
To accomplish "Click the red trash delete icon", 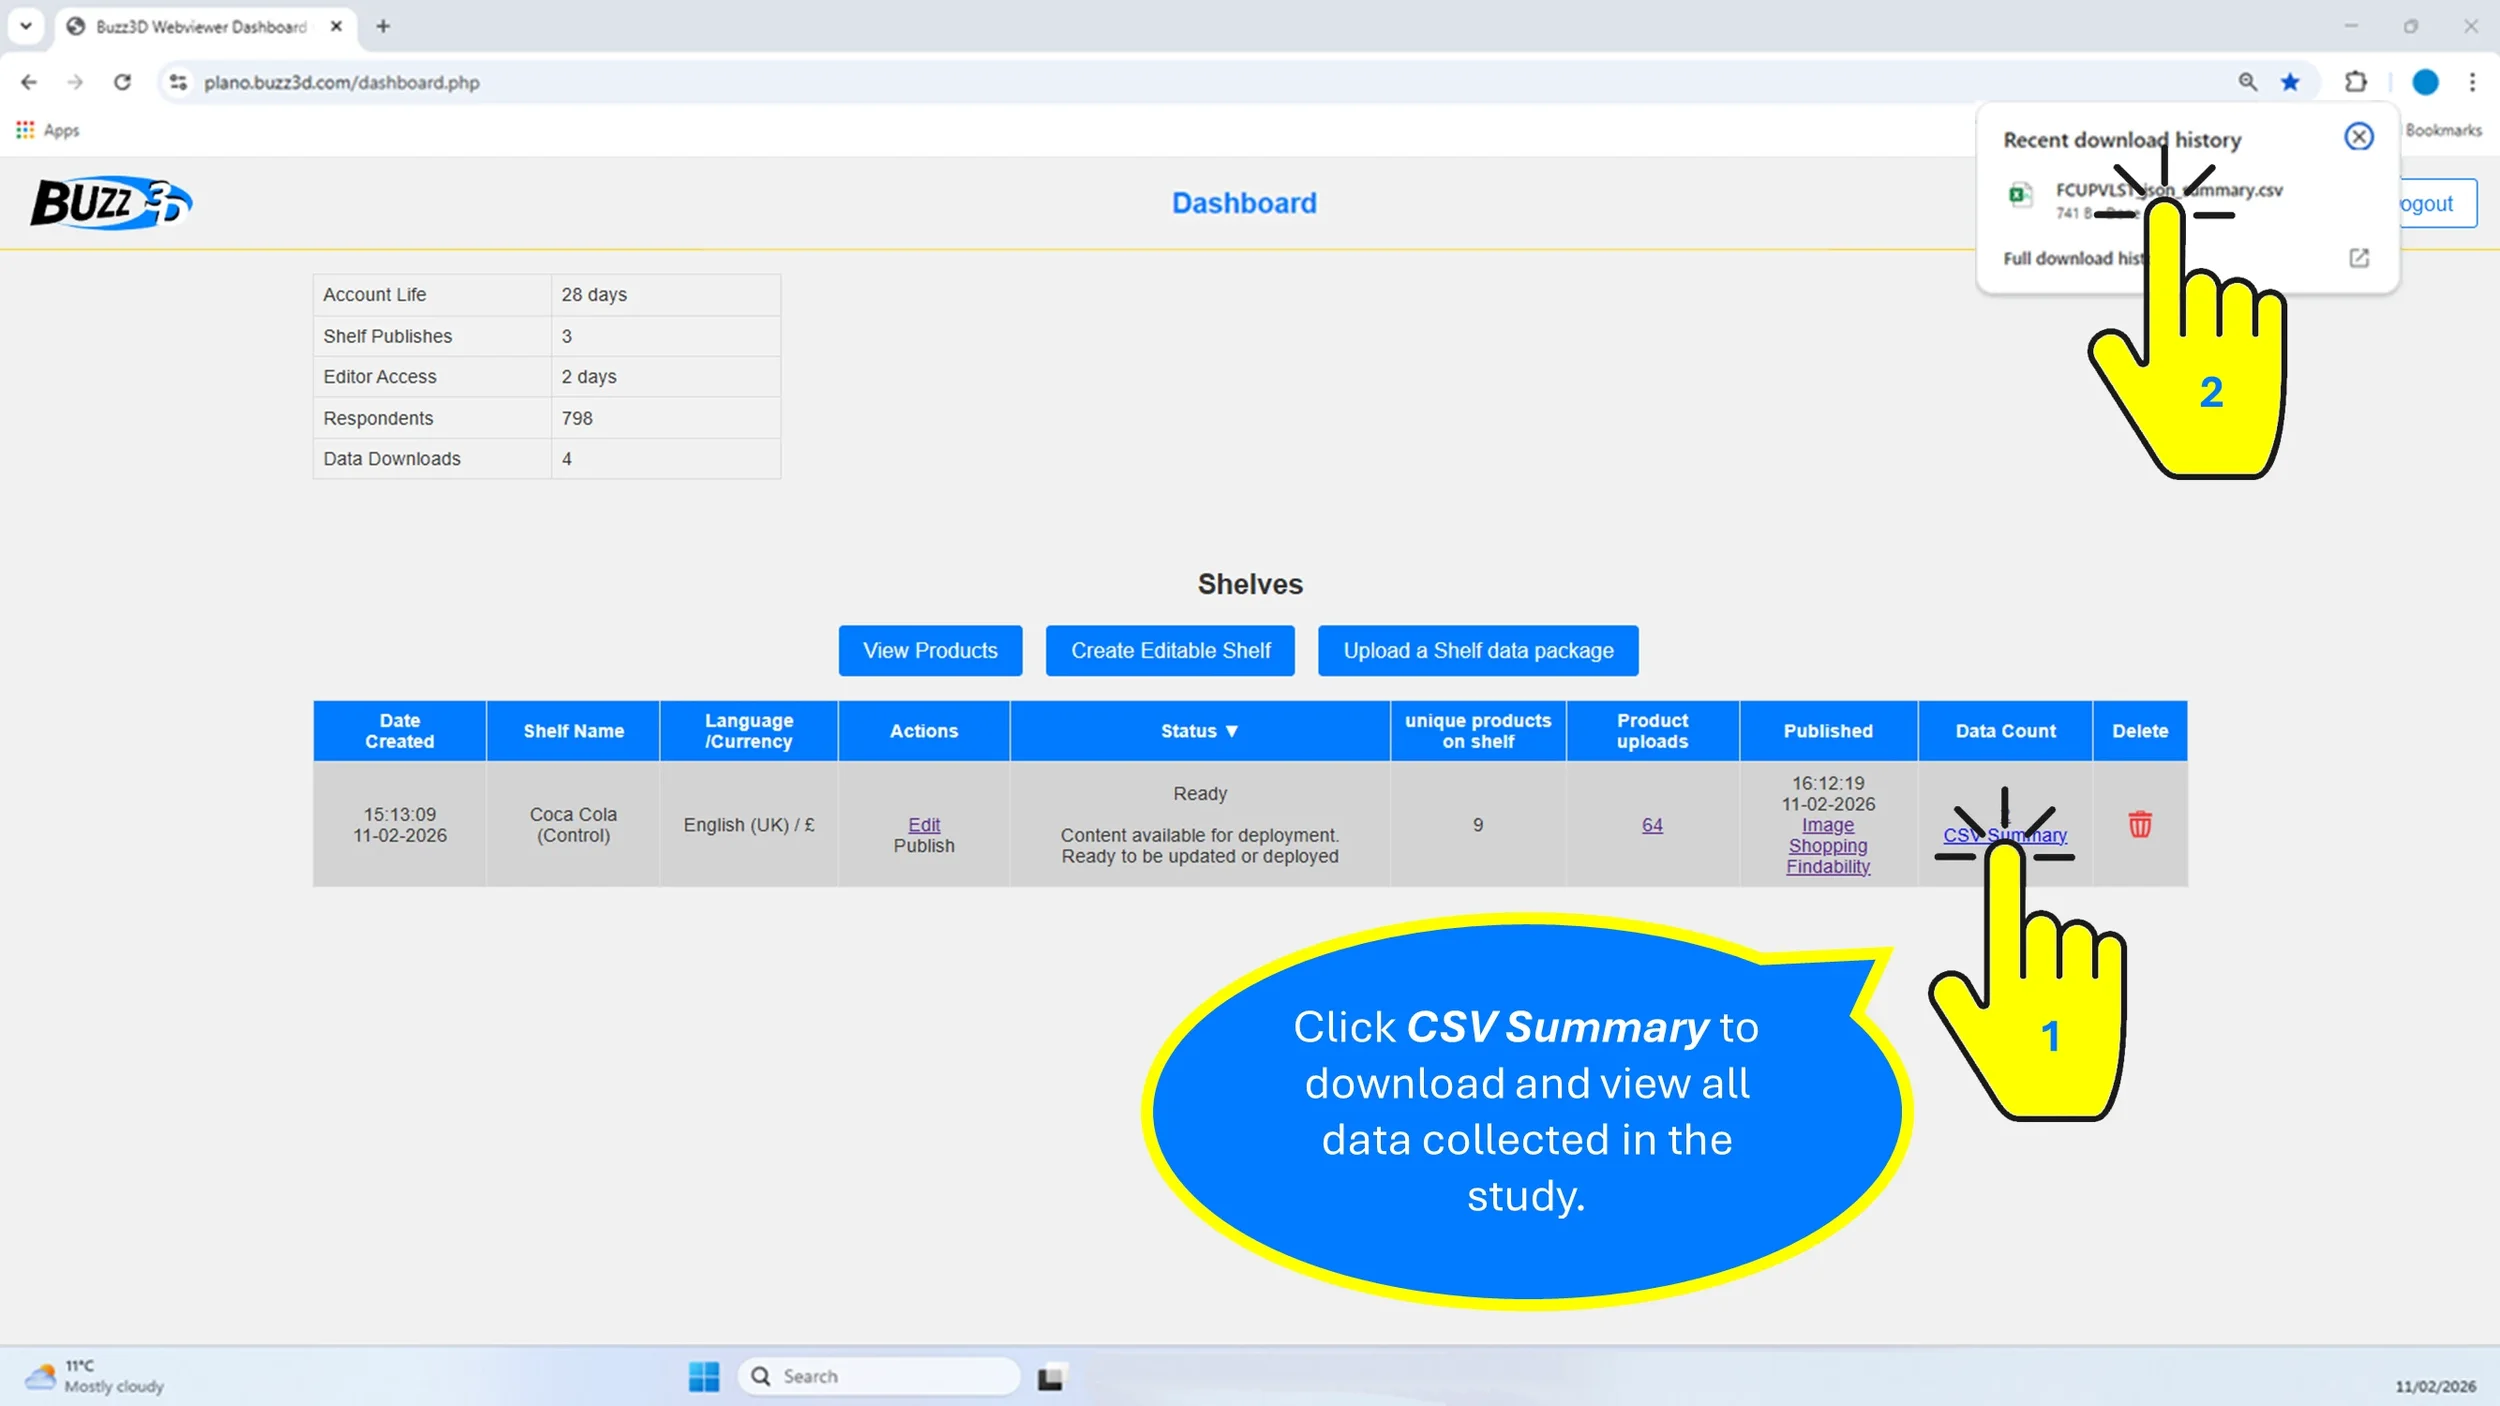I will pyautogui.click(x=2139, y=825).
